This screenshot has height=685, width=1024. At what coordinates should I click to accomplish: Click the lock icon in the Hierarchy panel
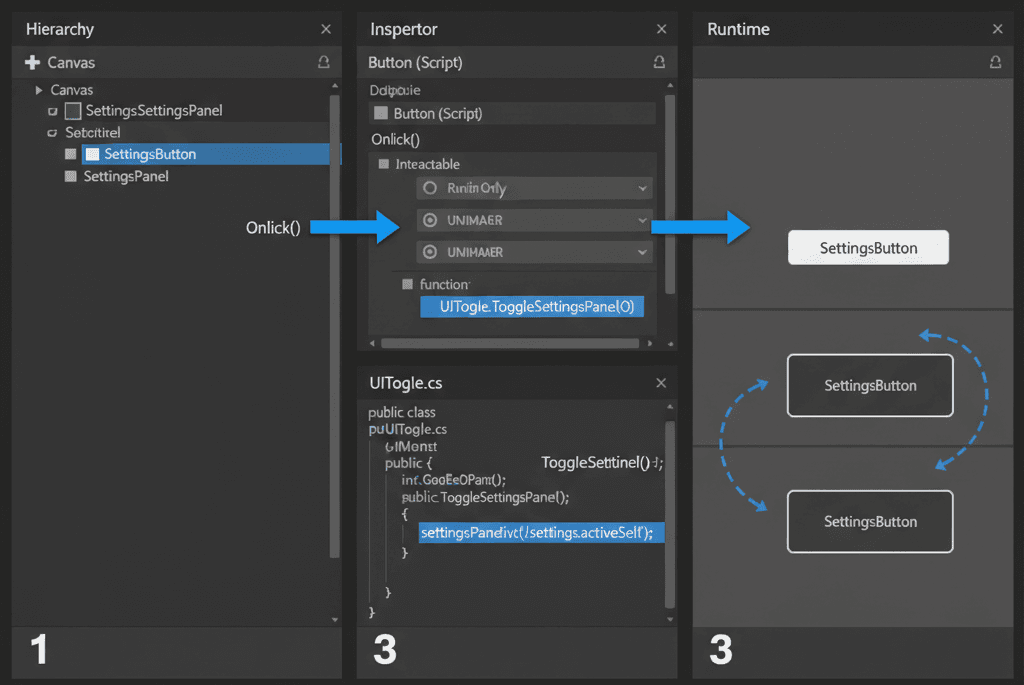pos(325,62)
